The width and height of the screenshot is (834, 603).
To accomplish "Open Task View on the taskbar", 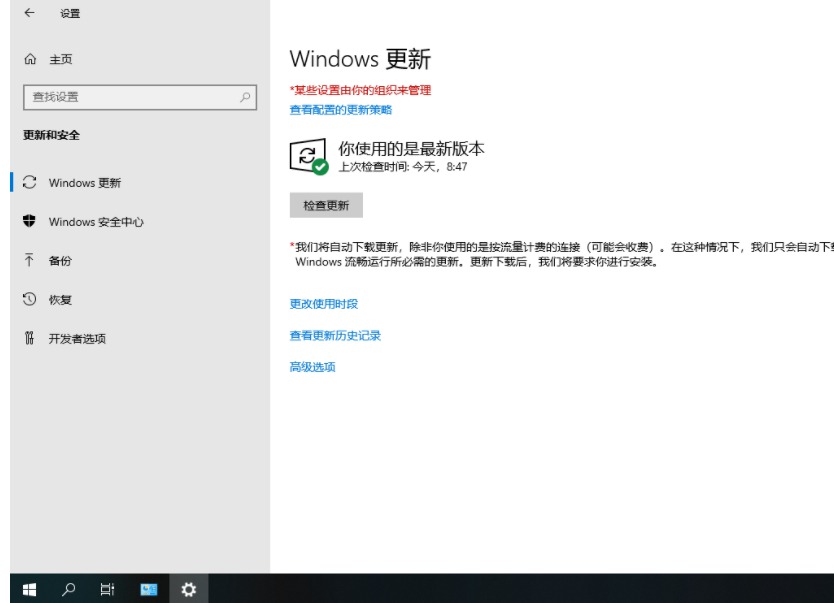I will (107, 589).
